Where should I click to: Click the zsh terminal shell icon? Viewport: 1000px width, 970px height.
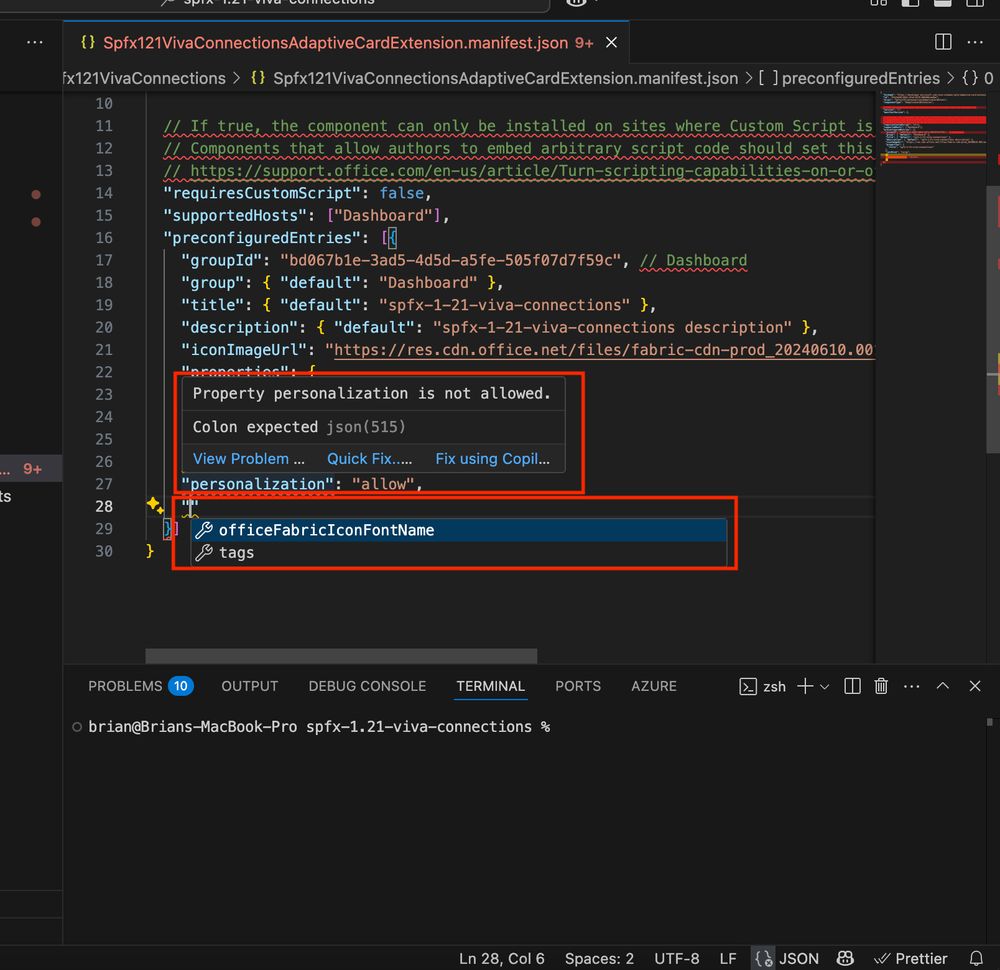point(747,687)
